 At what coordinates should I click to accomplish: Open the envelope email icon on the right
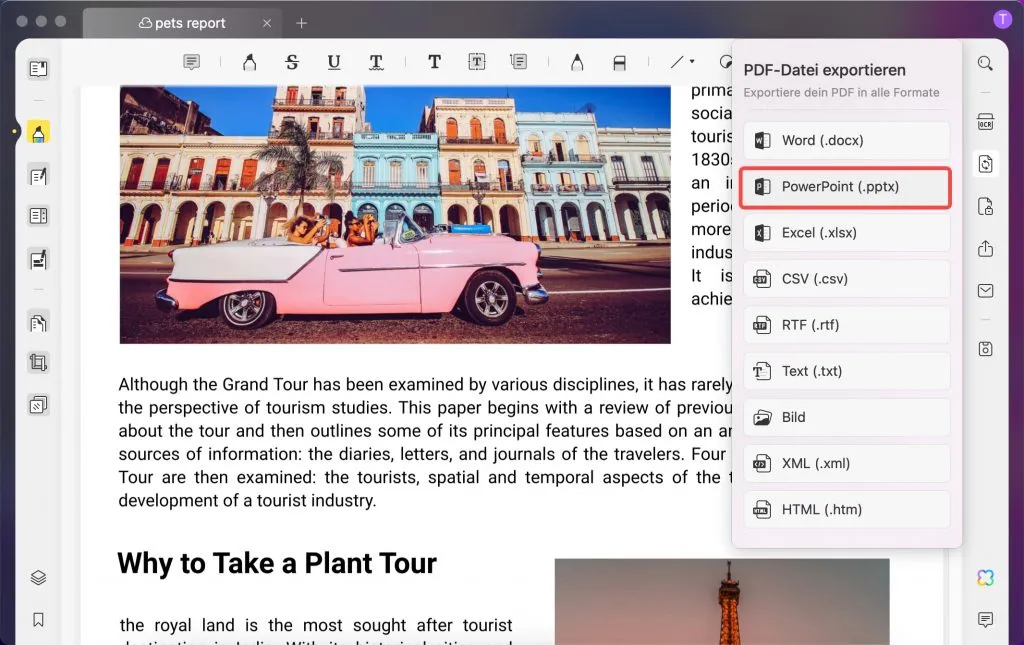click(985, 290)
